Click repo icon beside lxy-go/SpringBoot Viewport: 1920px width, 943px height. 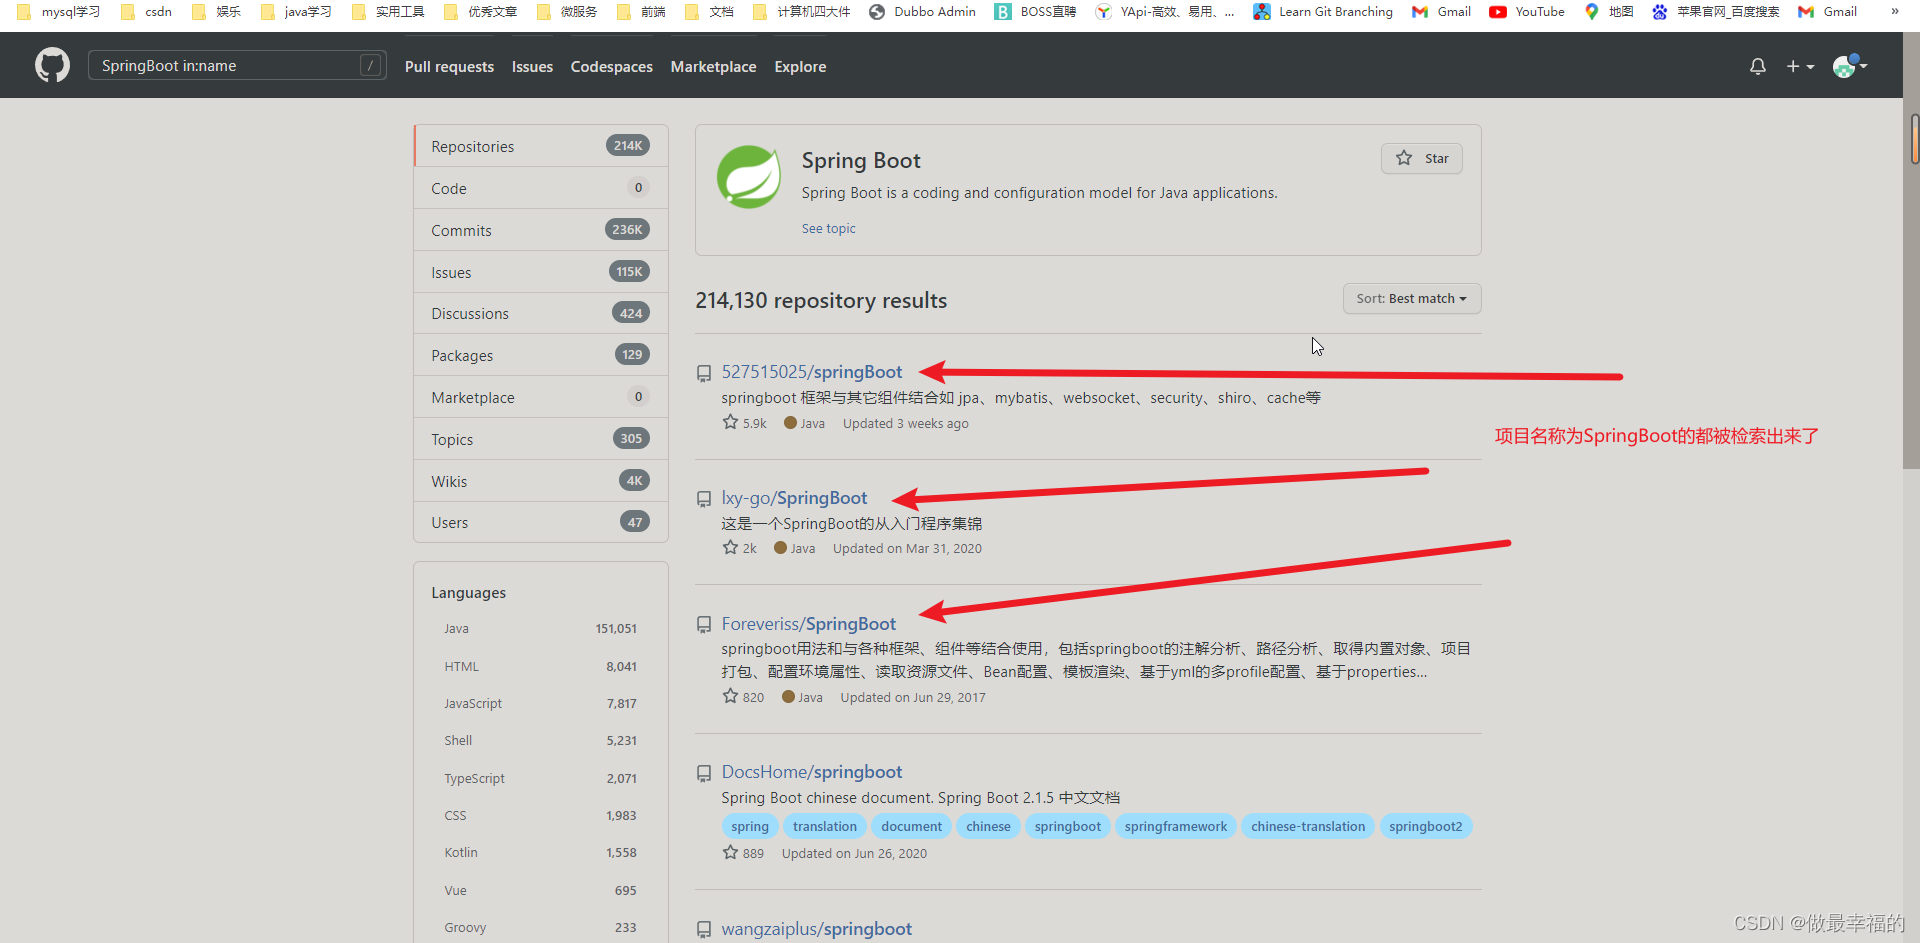tap(704, 499)
